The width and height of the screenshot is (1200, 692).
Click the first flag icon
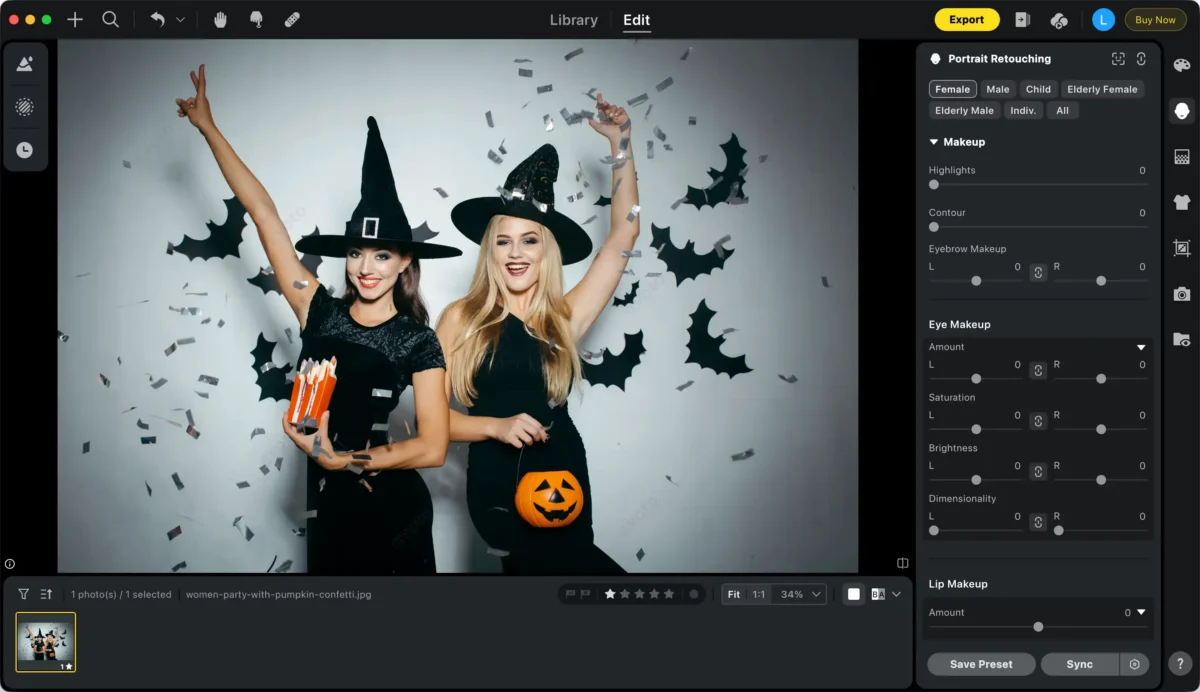571,594
